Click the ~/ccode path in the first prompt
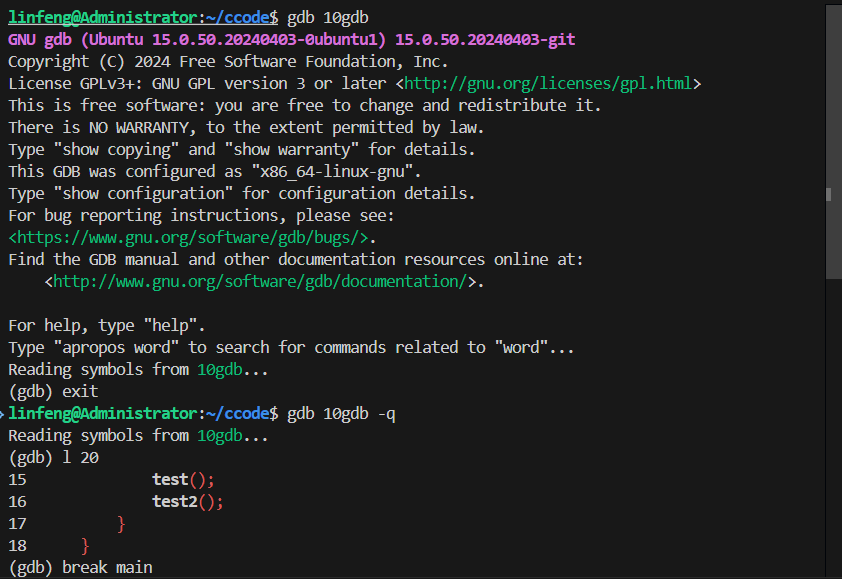This screenshot has width=842, height=579. pos(237,18)
